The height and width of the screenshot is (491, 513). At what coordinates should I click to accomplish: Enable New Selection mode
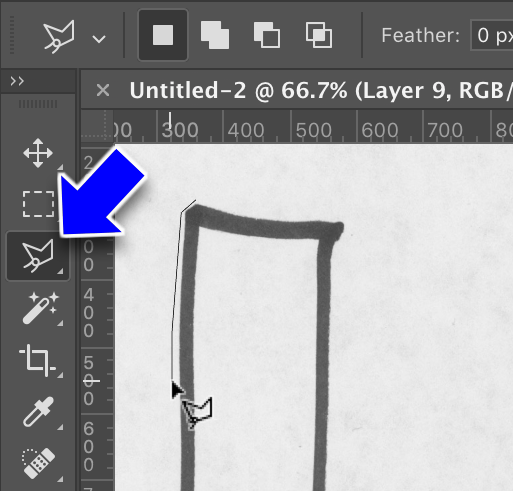pos(163,35)
